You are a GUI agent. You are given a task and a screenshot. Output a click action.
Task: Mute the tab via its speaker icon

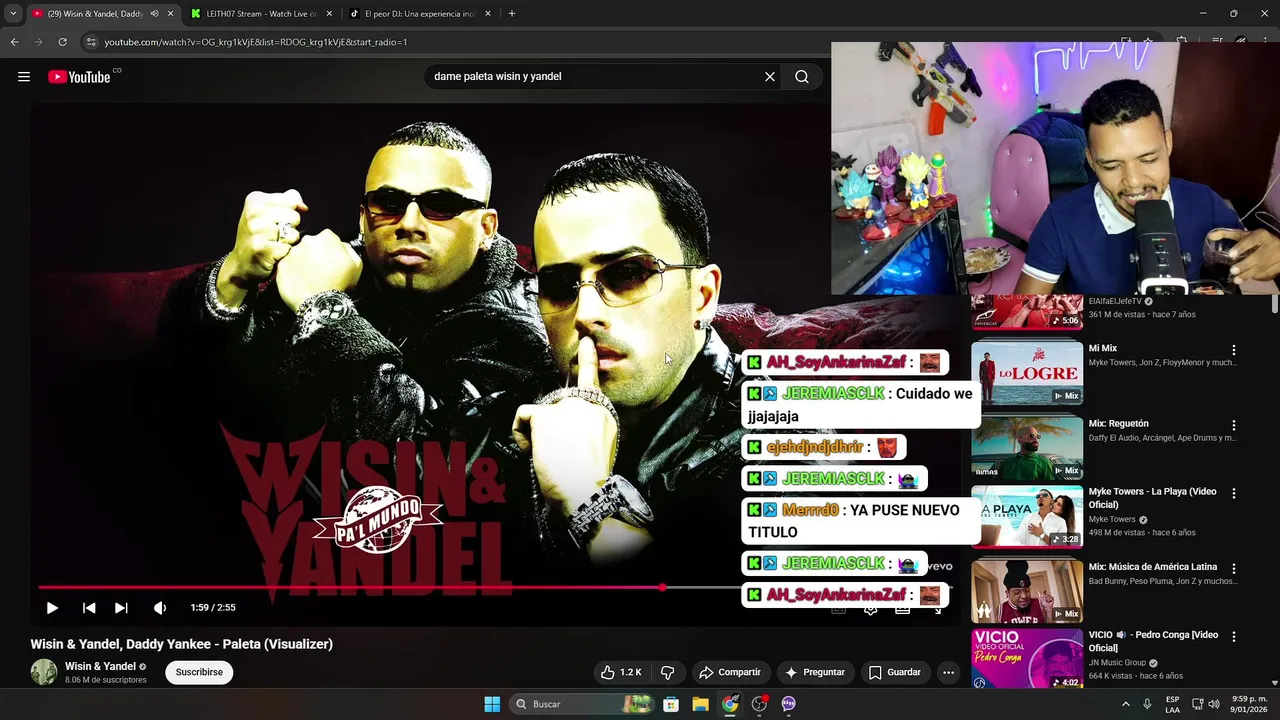coord(154,14)
